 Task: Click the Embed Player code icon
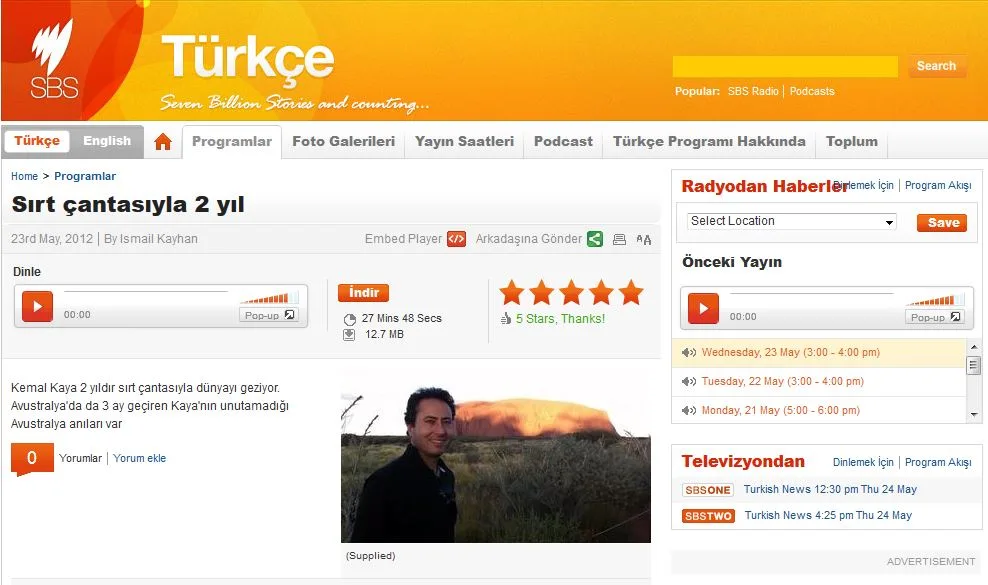pos(456,239)
